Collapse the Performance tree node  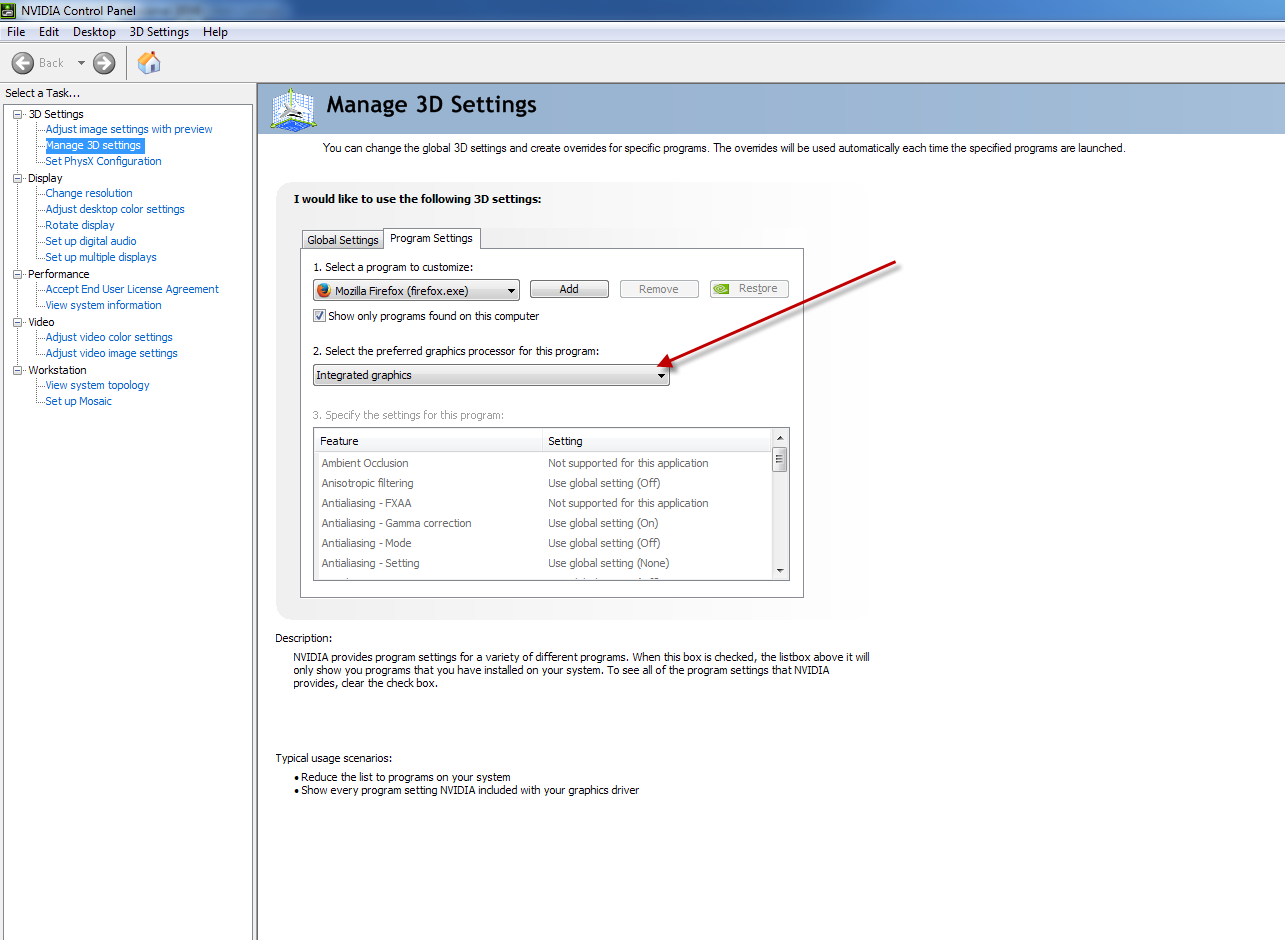(x=18, y=274)
